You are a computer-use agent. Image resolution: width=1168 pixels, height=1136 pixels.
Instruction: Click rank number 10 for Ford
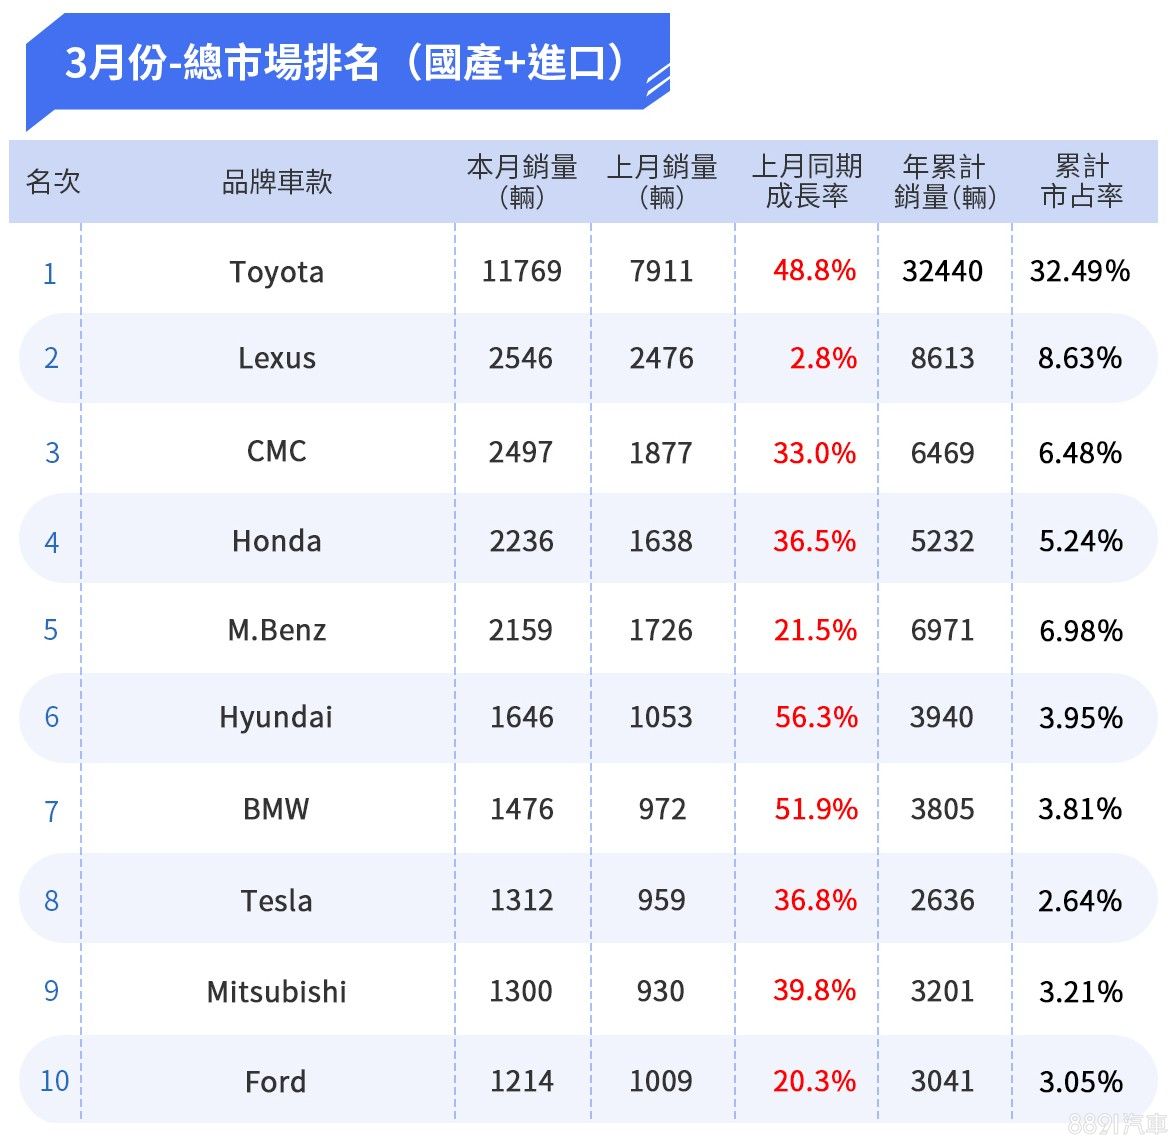click(54, 1081)
